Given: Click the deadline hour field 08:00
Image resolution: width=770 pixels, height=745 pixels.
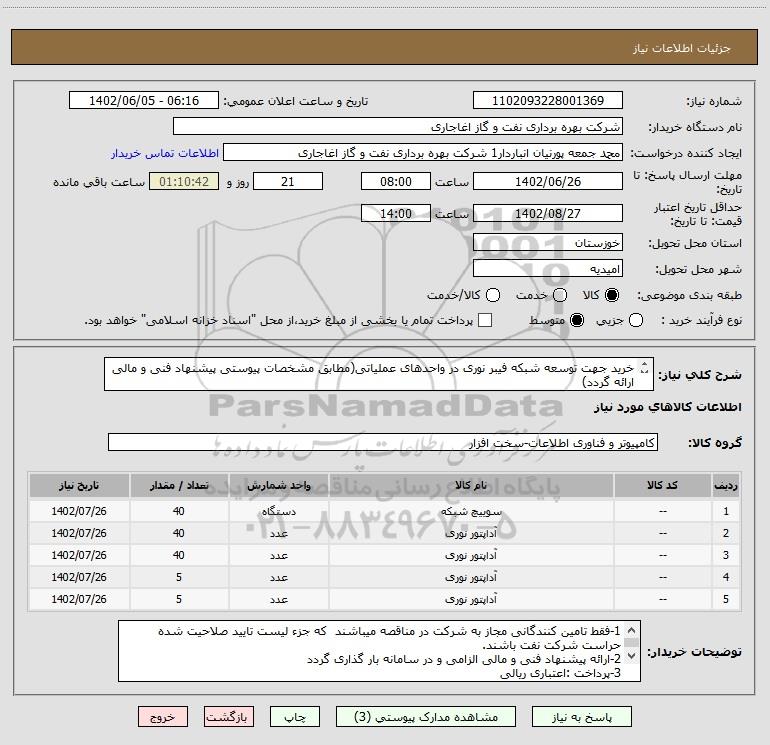Looking at the screenshot, I should [x=396, y=181].
